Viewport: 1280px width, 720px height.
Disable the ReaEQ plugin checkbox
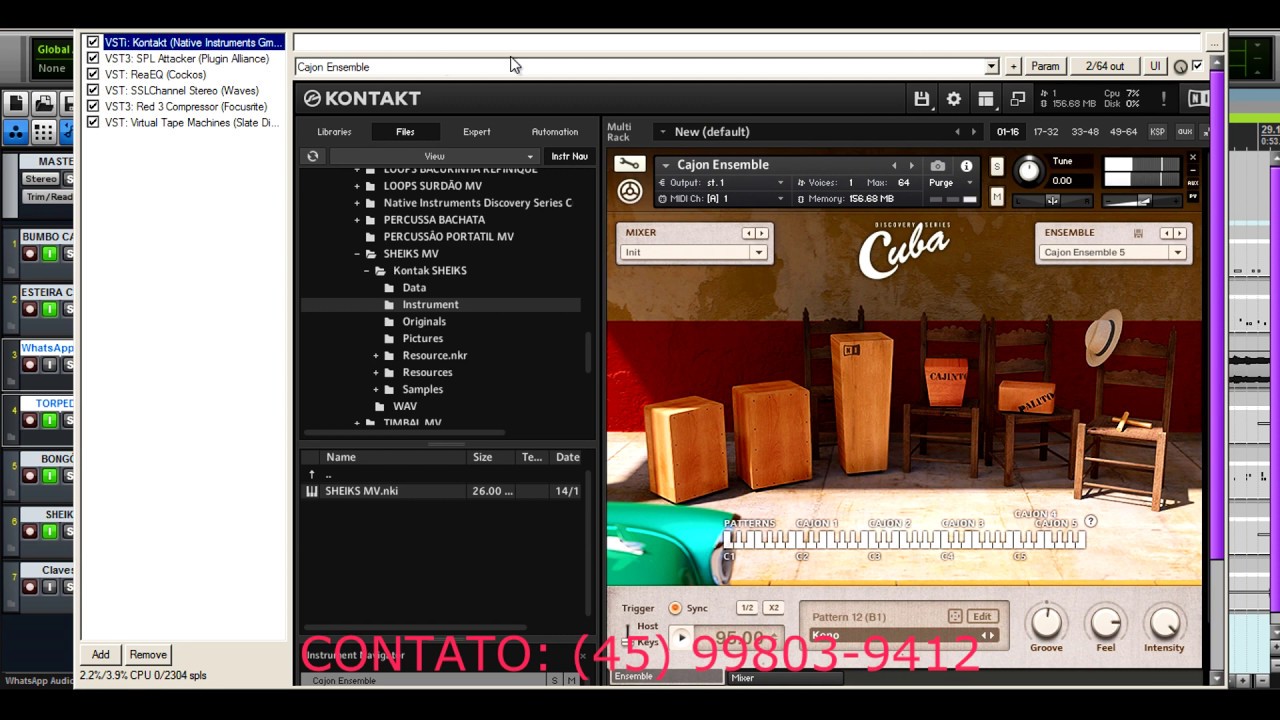point(93,74)
